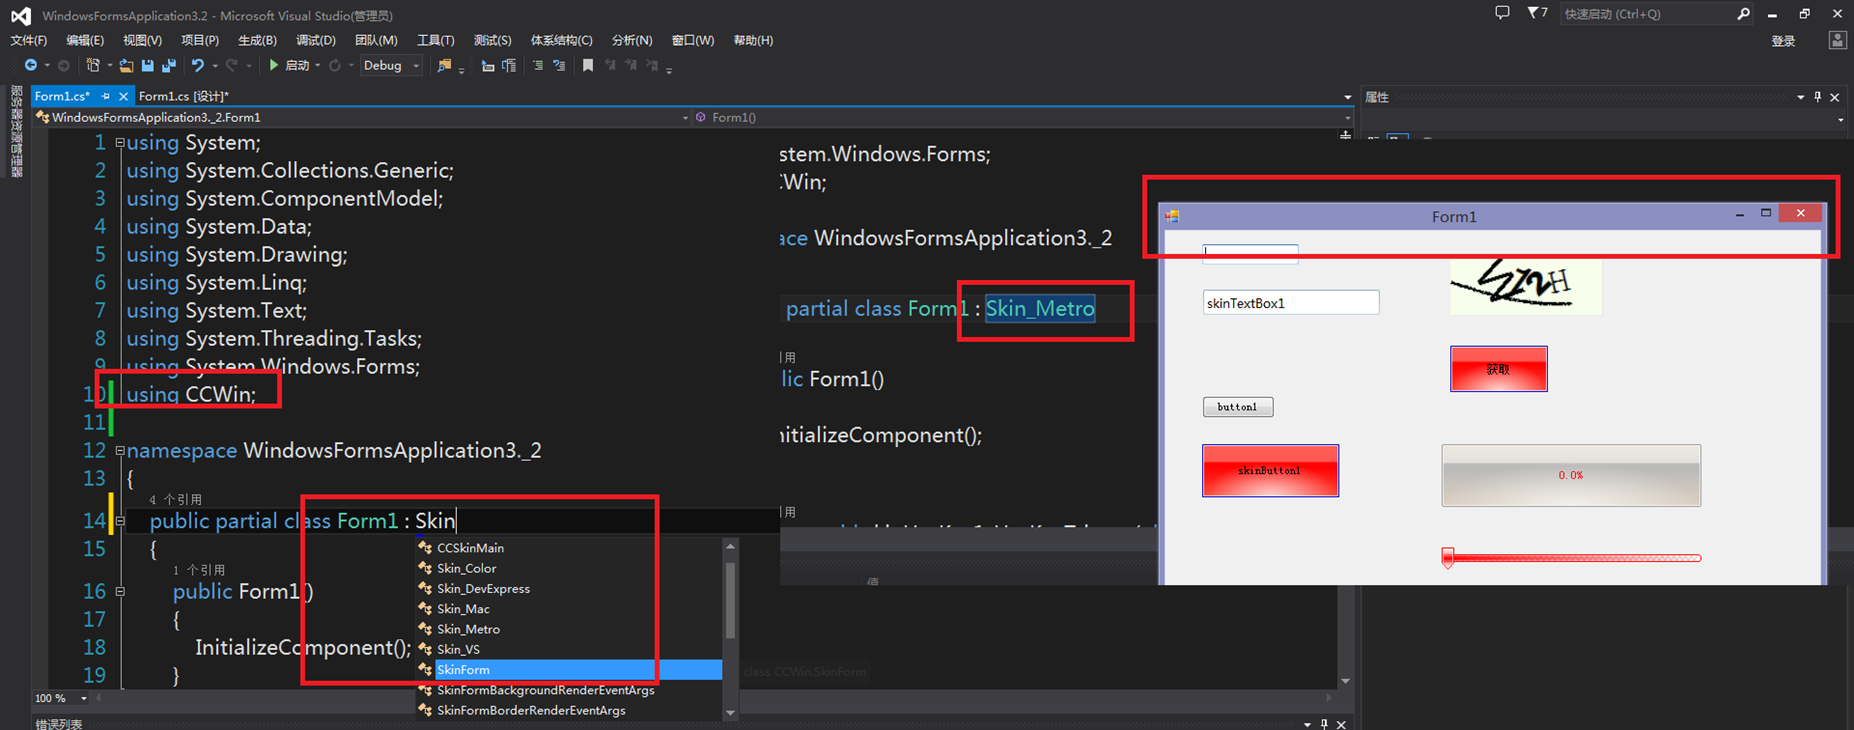
Task: Open the 文件(F) menu
Action: point(29,41)
